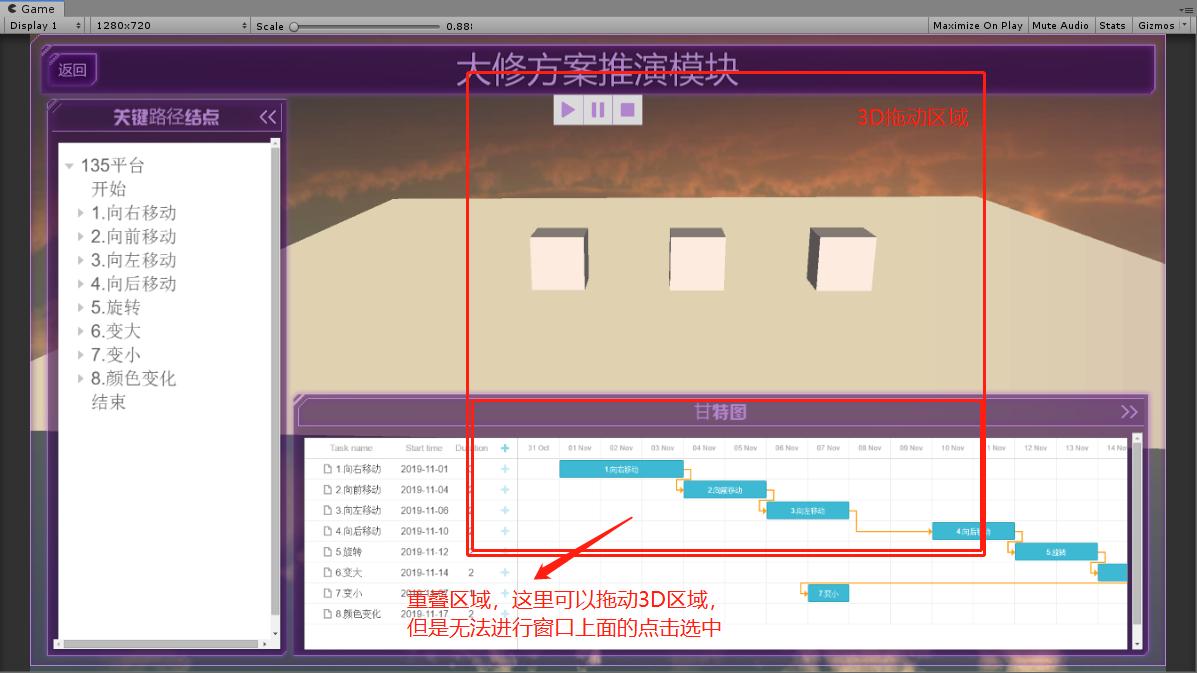The height and width of the screenshot is (673, 1197).
Task: Click the tree panel horizontal scrollbar
Action: pyautogui.click(x=160, y=644)
